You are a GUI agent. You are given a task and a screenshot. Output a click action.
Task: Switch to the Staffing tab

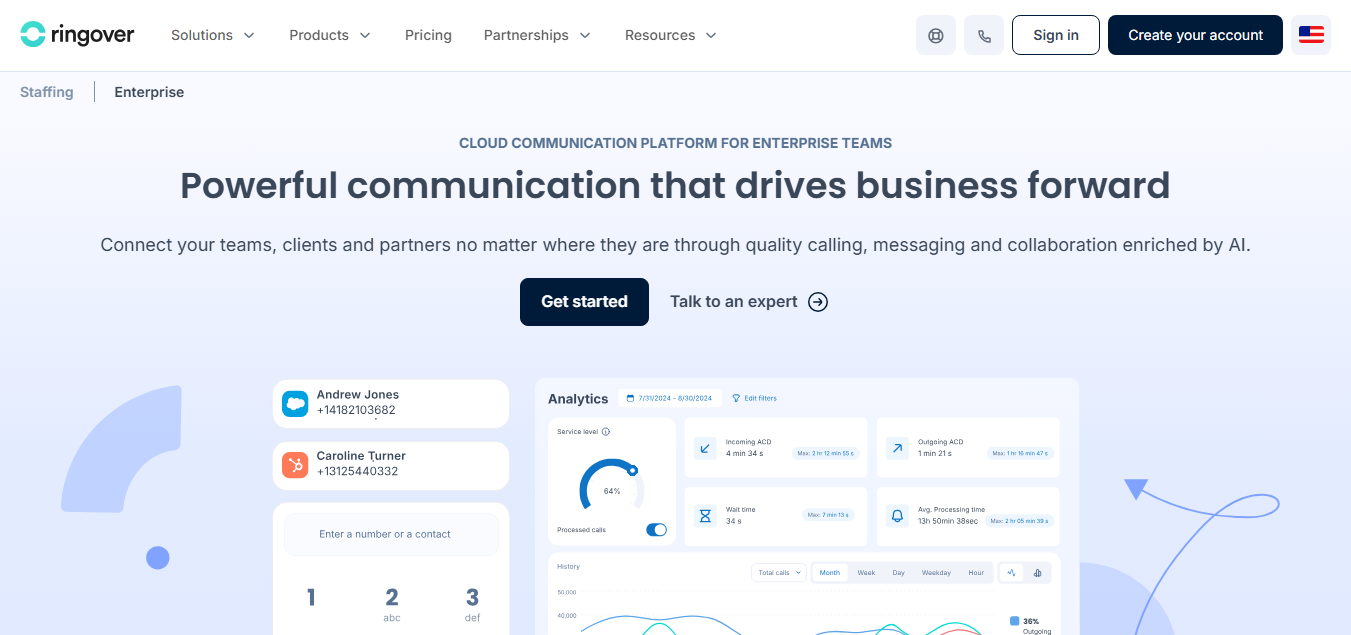(x=47, y=92)
